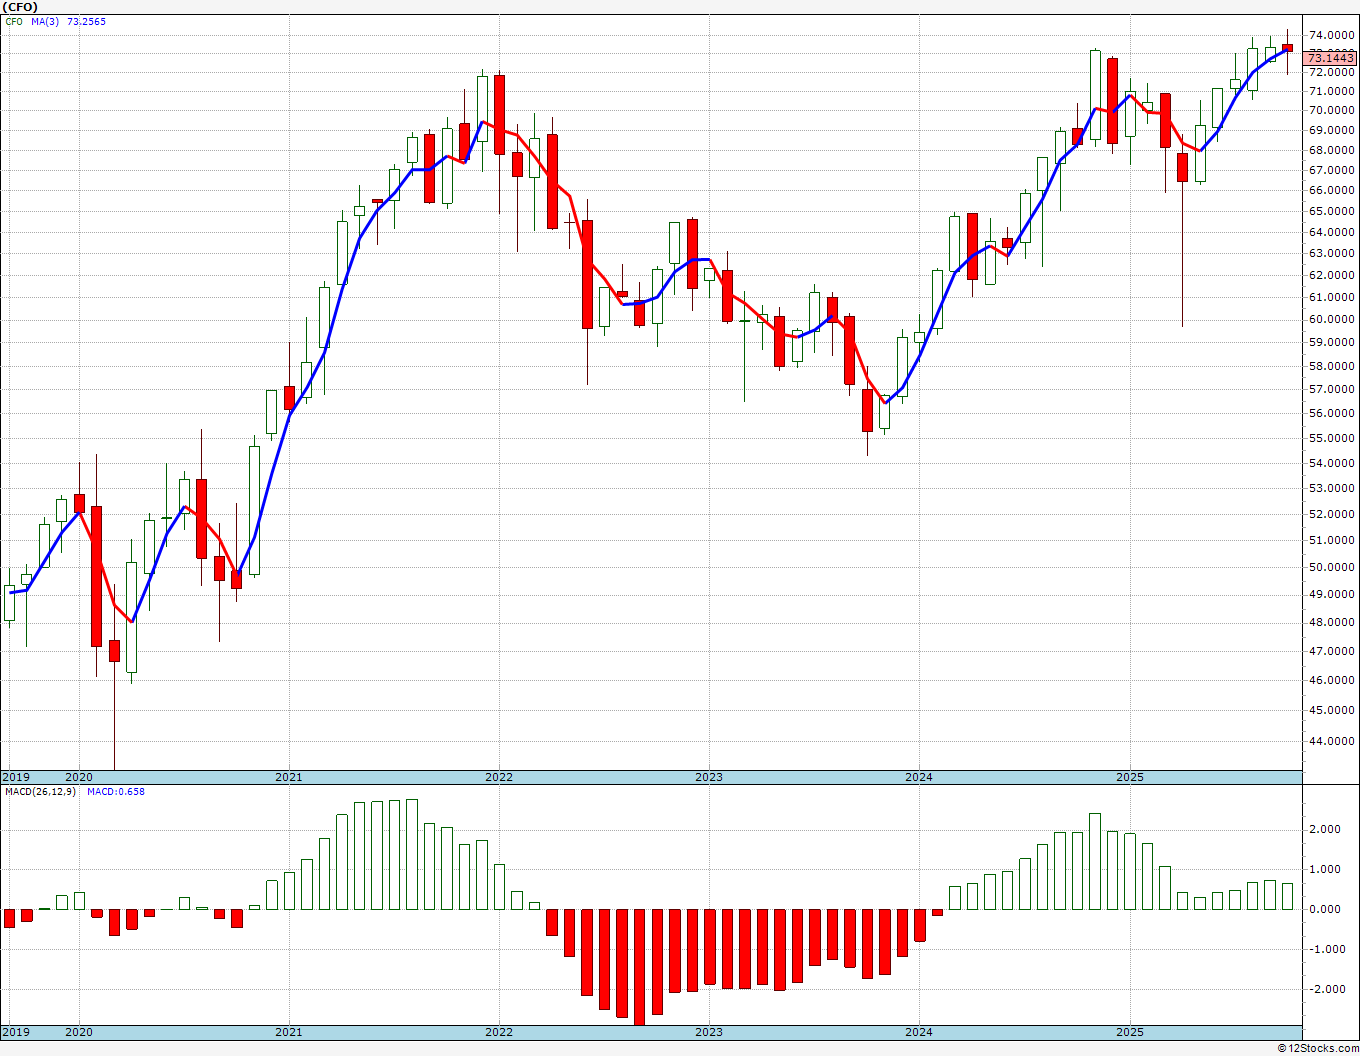Click the 2024 label on MACD panel axis
1360x1056 pixels.
coord(919,1032)
